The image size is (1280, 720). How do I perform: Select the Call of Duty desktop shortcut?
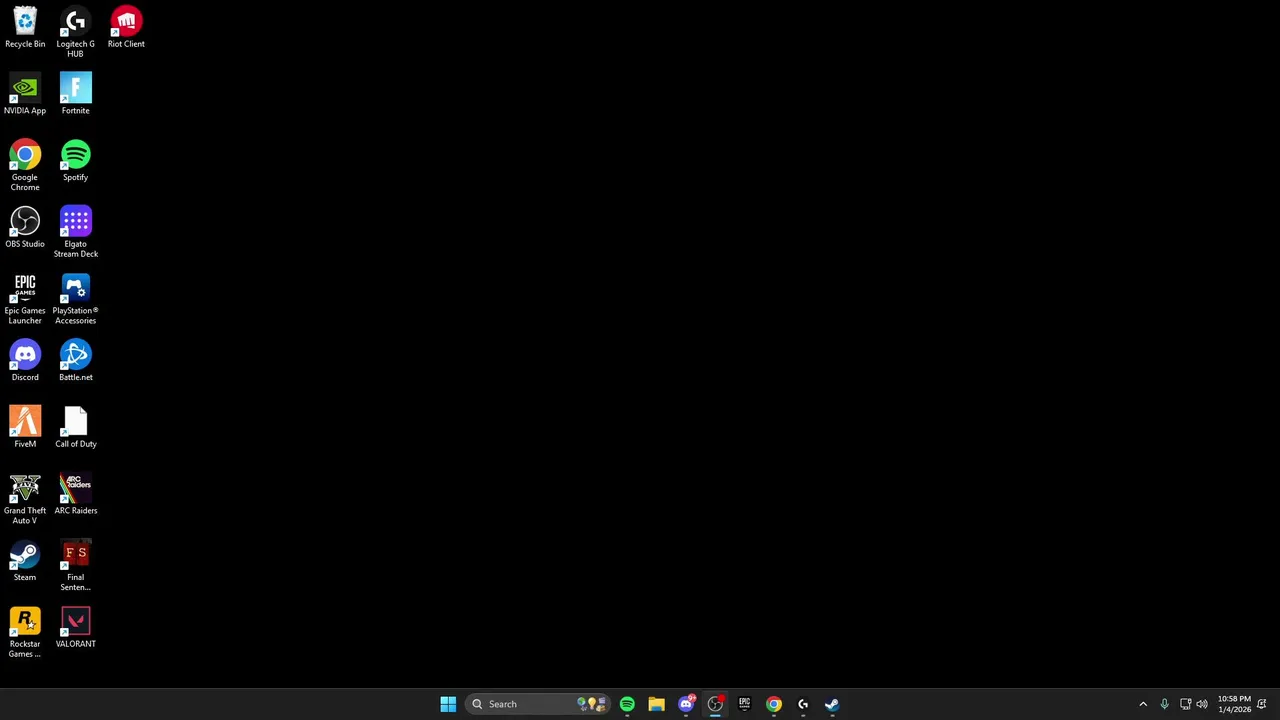[x=75, y=427]
